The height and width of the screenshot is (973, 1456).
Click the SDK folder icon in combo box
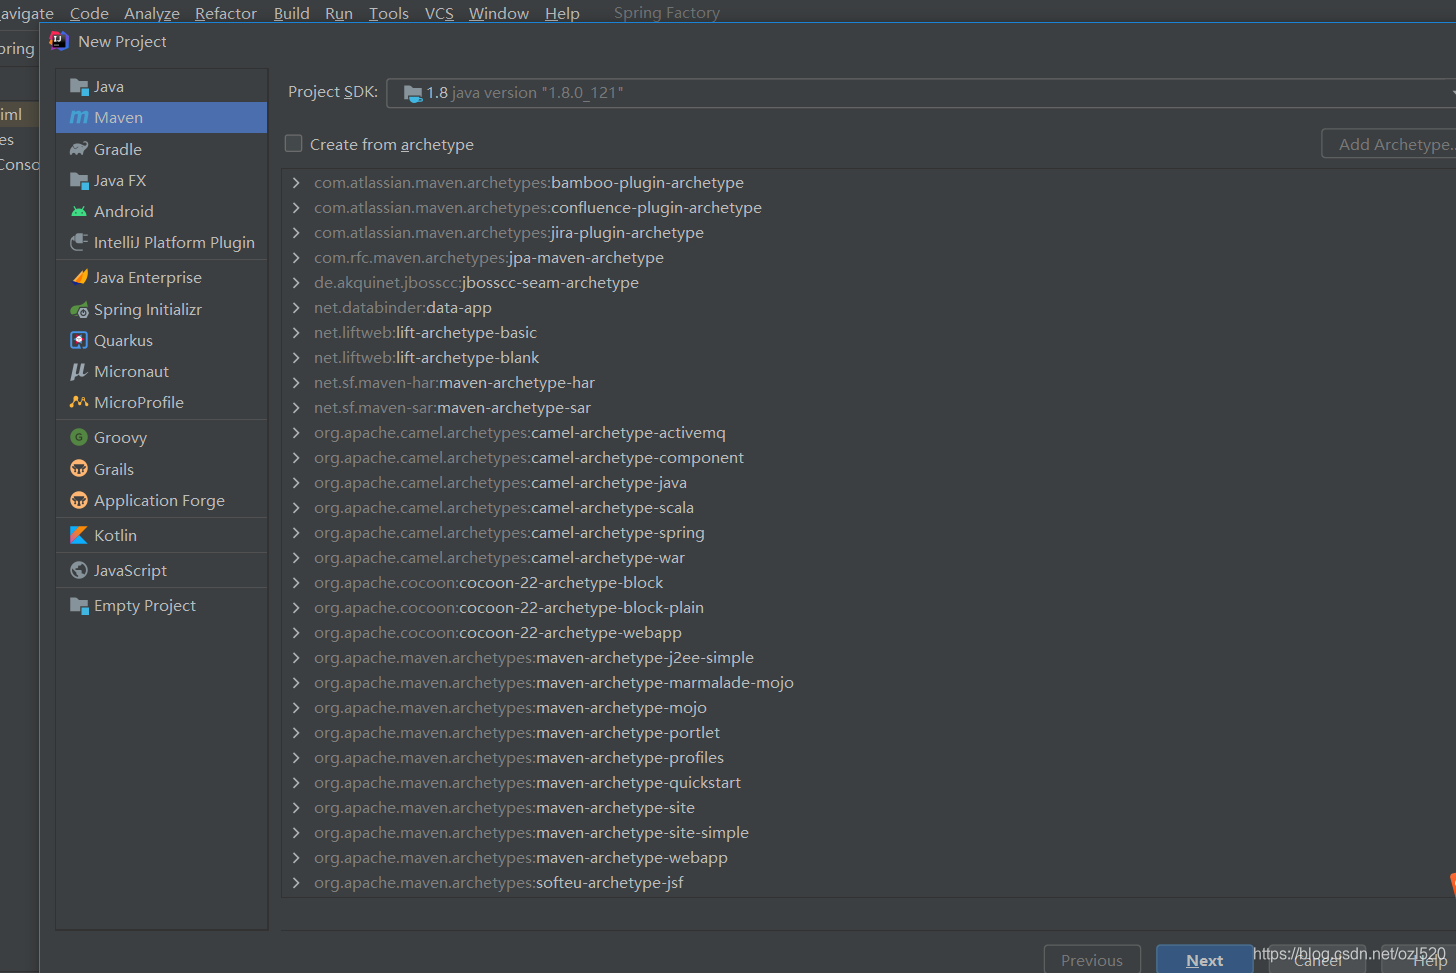coord(413,93)
